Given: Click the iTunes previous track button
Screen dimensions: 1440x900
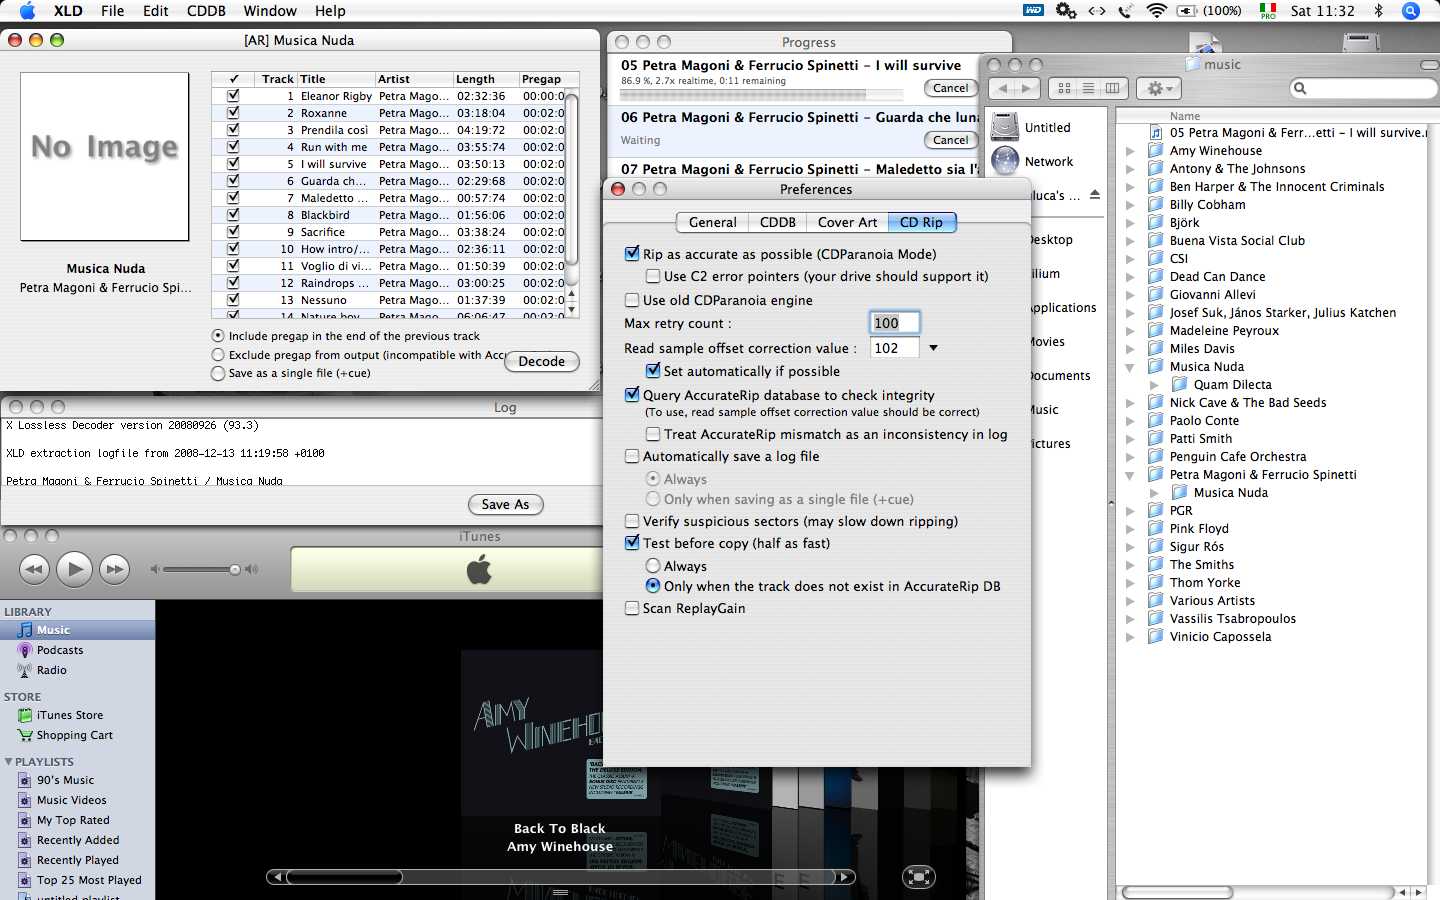Looking at the screenshot, I should click(x=34, y=569).
